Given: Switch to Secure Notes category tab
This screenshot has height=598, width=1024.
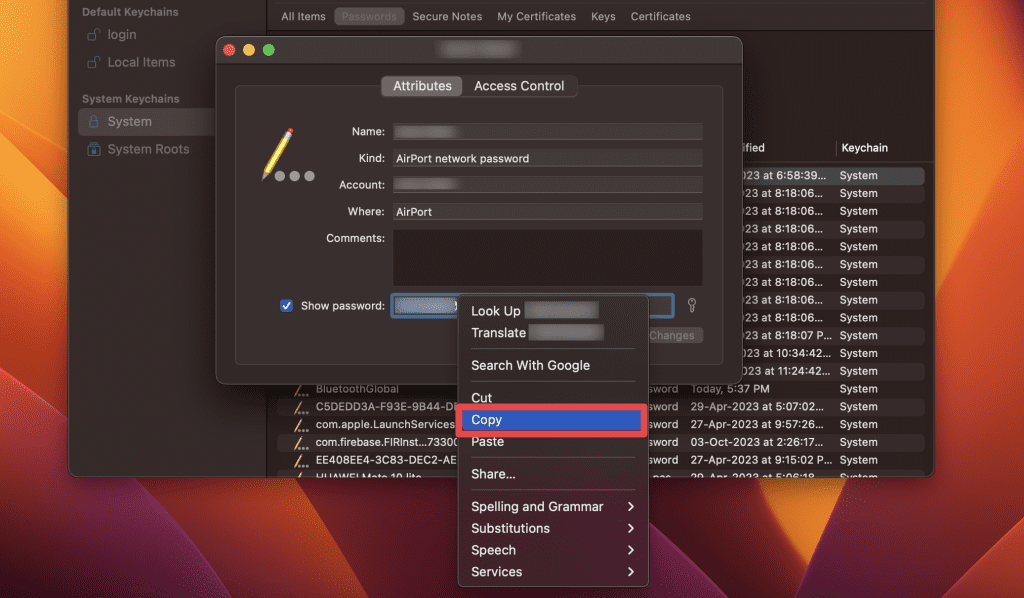Looking at the screenshot, I should [447, 16].
